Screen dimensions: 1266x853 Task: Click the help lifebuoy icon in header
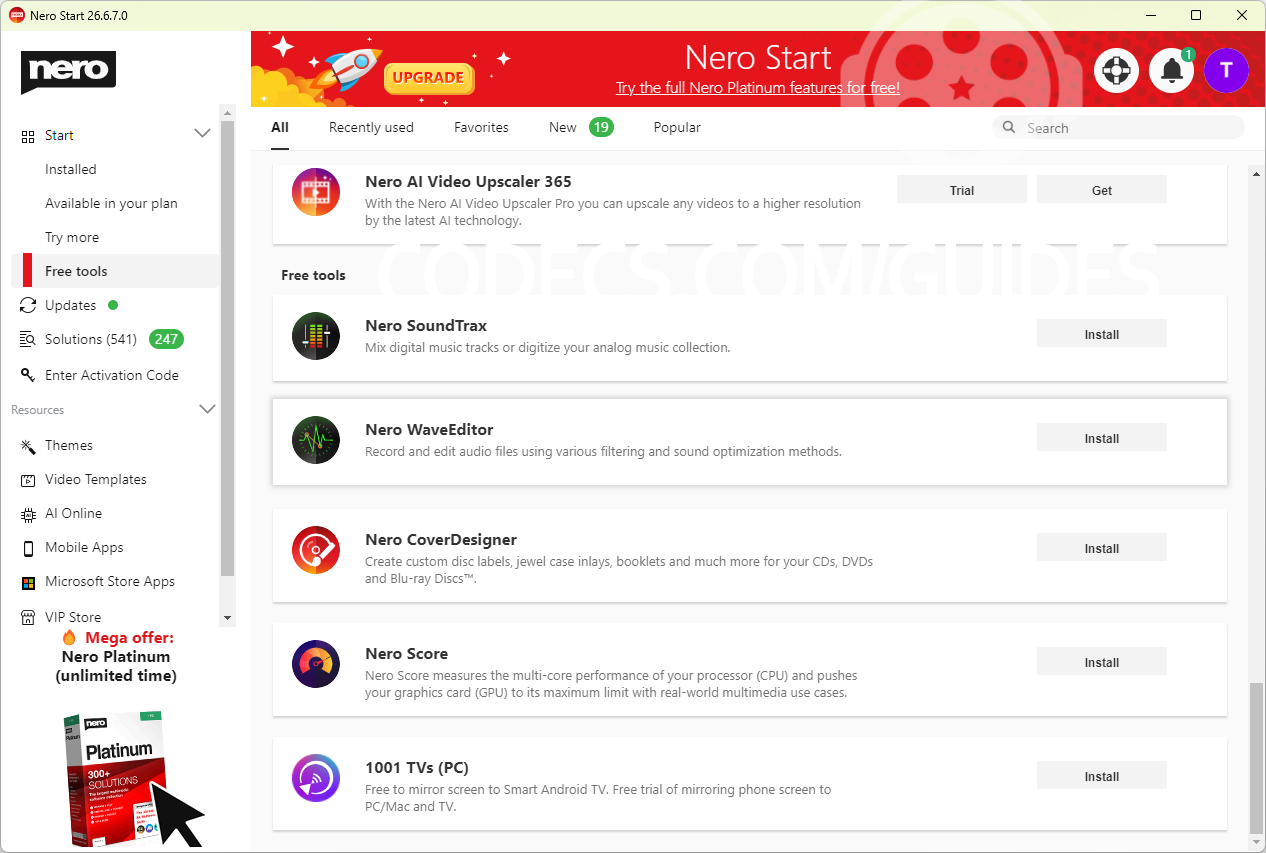click(x=1117, y=70)
